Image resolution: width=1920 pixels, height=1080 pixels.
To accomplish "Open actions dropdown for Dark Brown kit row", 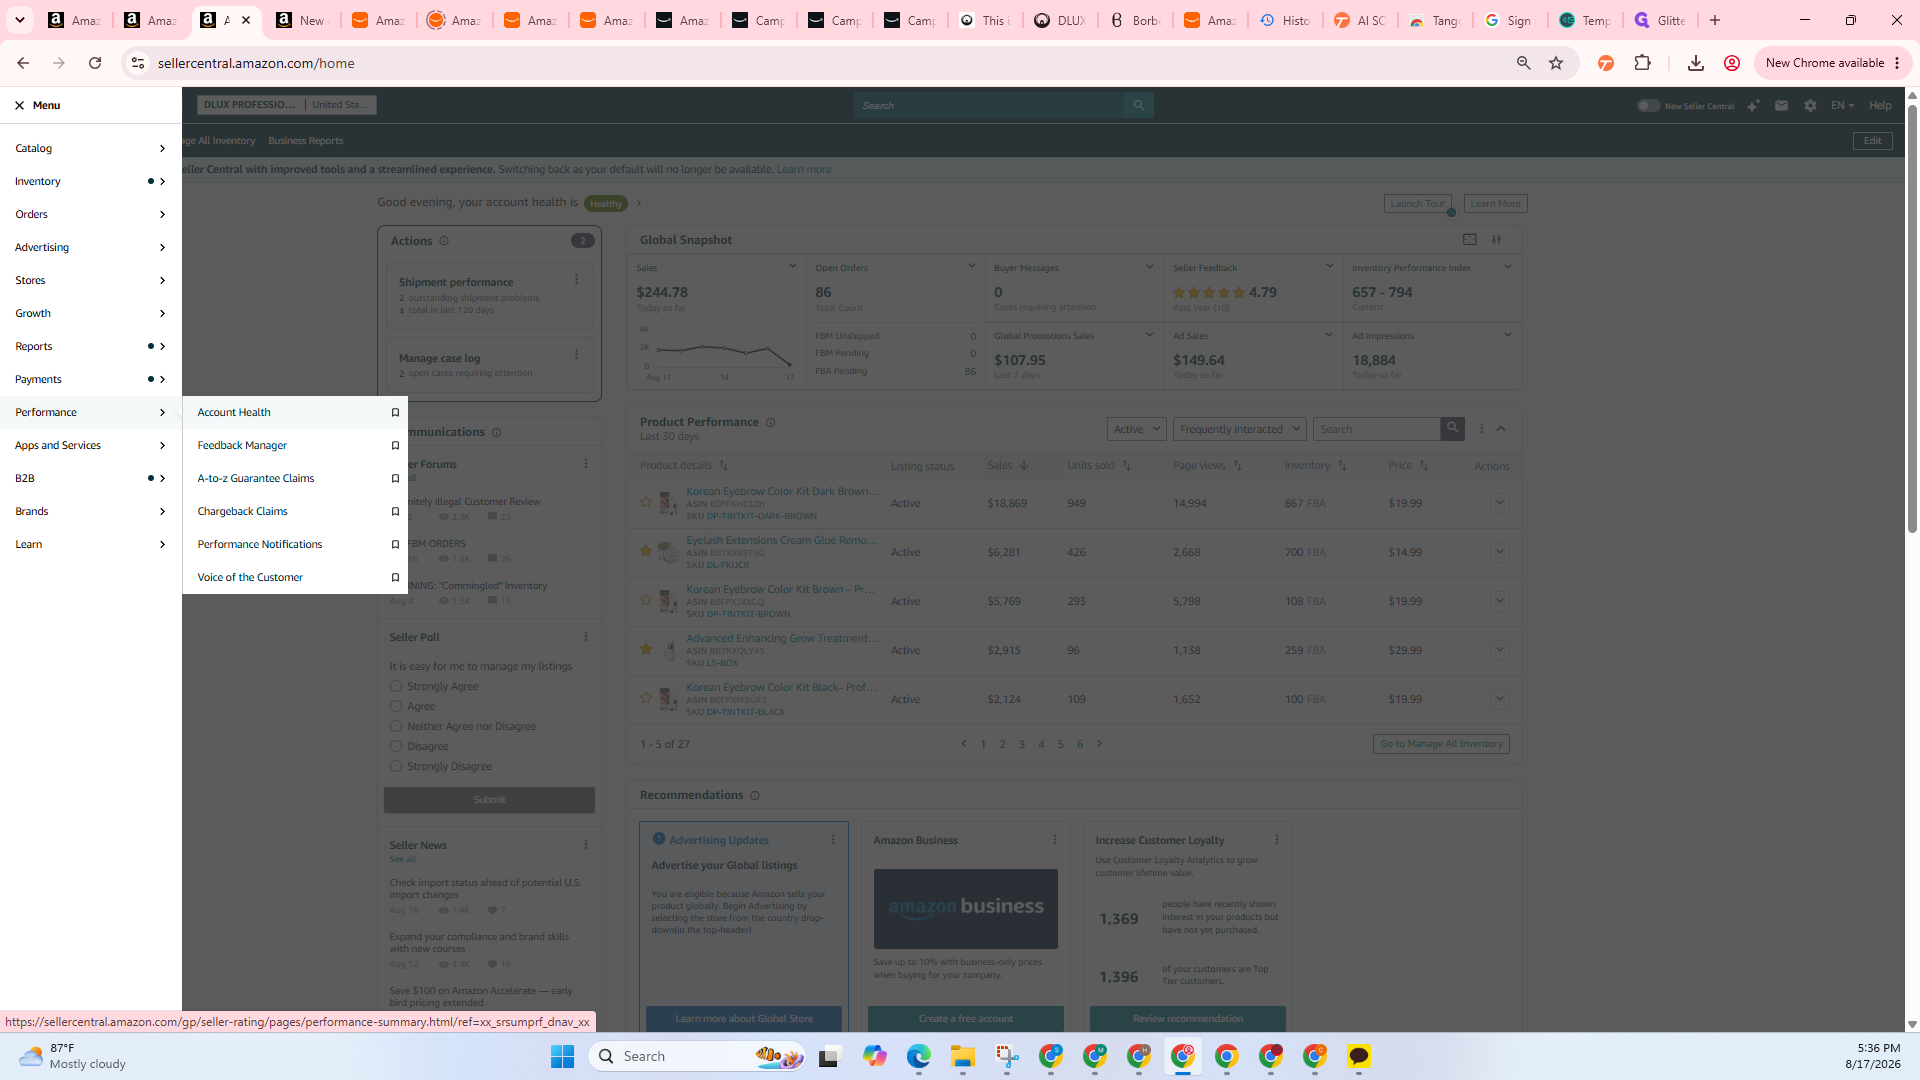I will pyautogui.click(x=1499, y=503).
